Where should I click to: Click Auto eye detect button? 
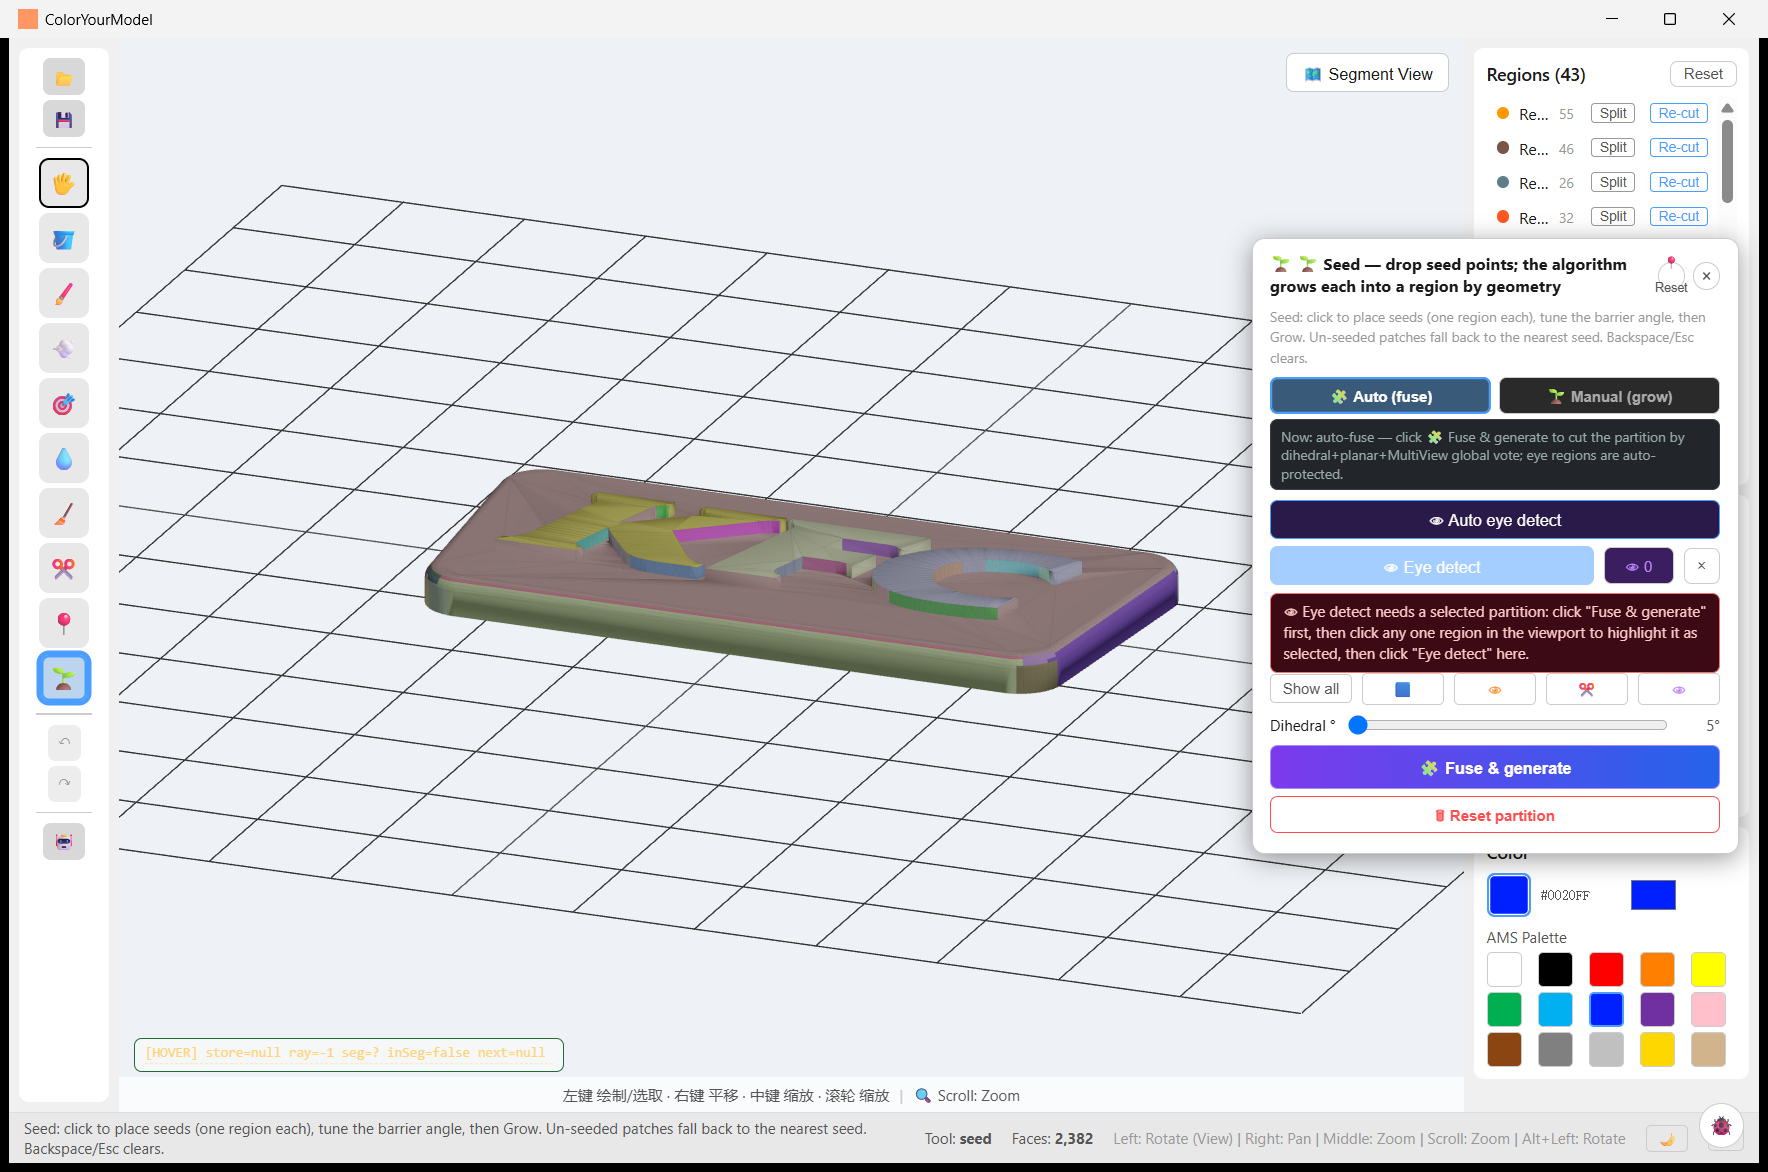[x=1494, y=520]
